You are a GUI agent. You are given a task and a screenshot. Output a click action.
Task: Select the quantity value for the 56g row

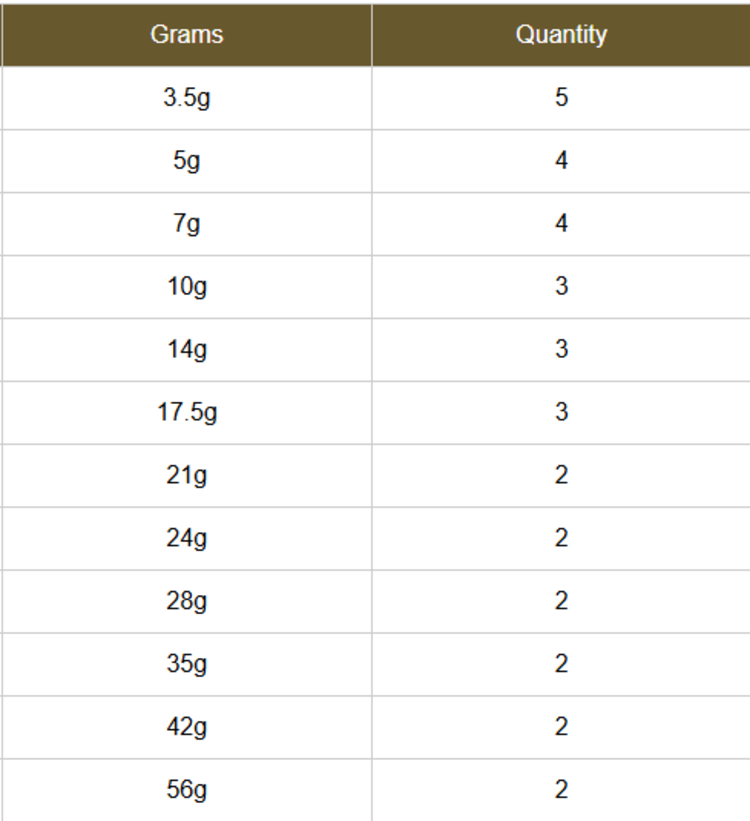click(561, 791)
